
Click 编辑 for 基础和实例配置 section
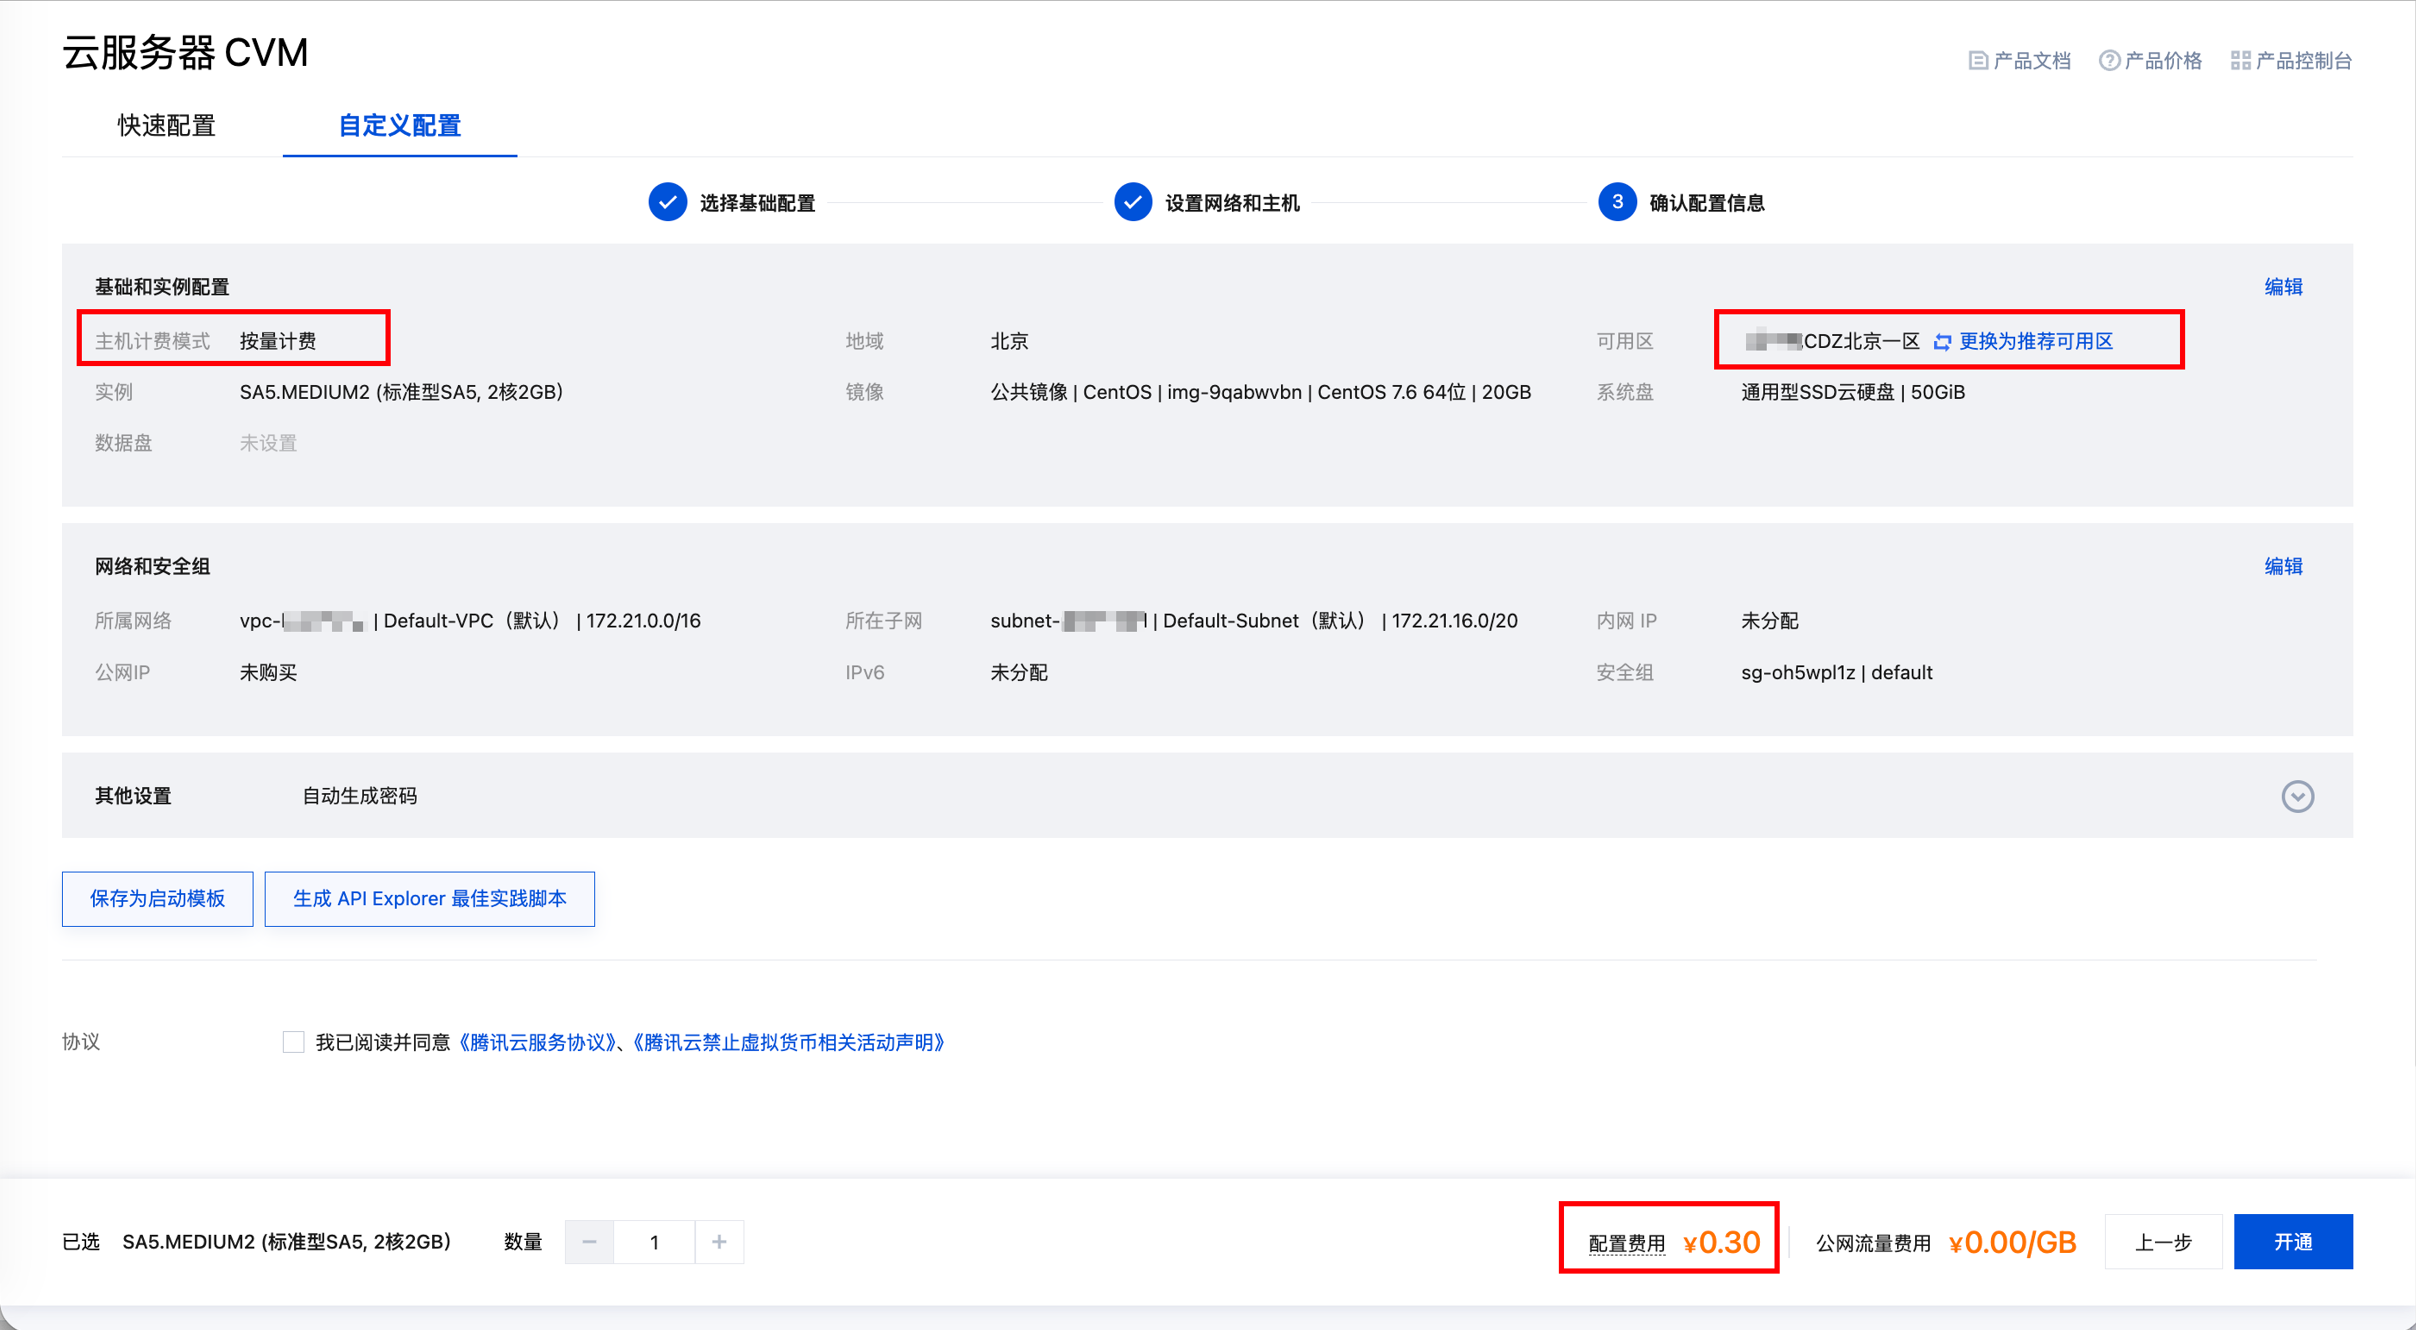click(2283, 287)
